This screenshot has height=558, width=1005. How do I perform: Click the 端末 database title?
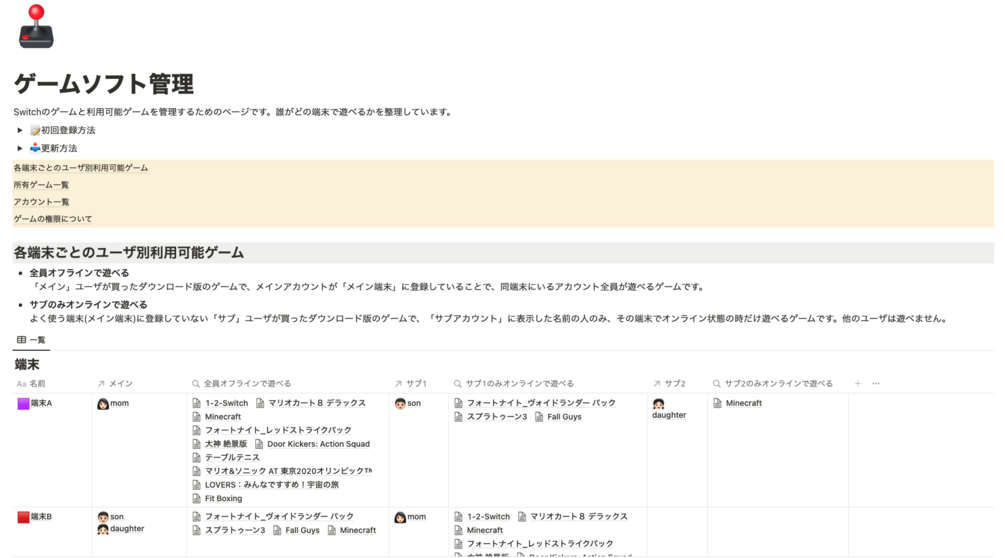pyautogui.click(x=27, y=365)
